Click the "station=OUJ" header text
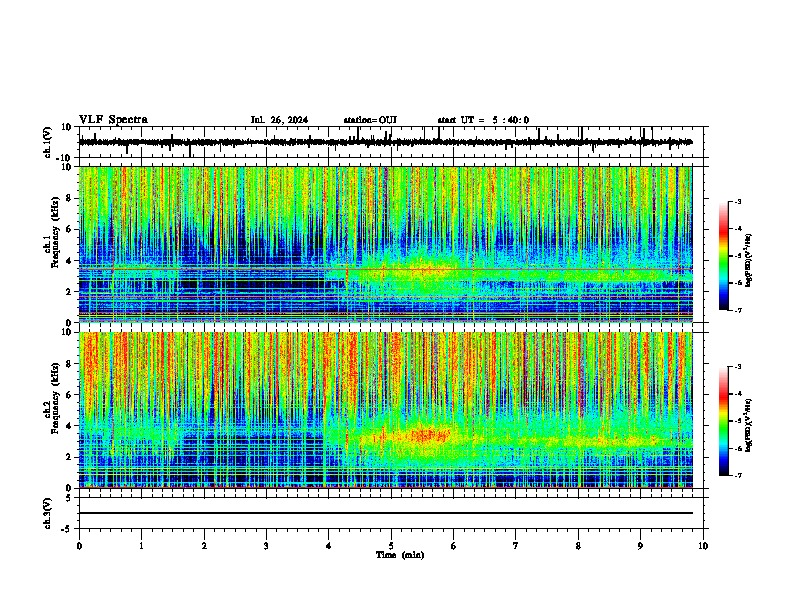The height and width of the screenshot is (612, 792). [x=370, y=120]
